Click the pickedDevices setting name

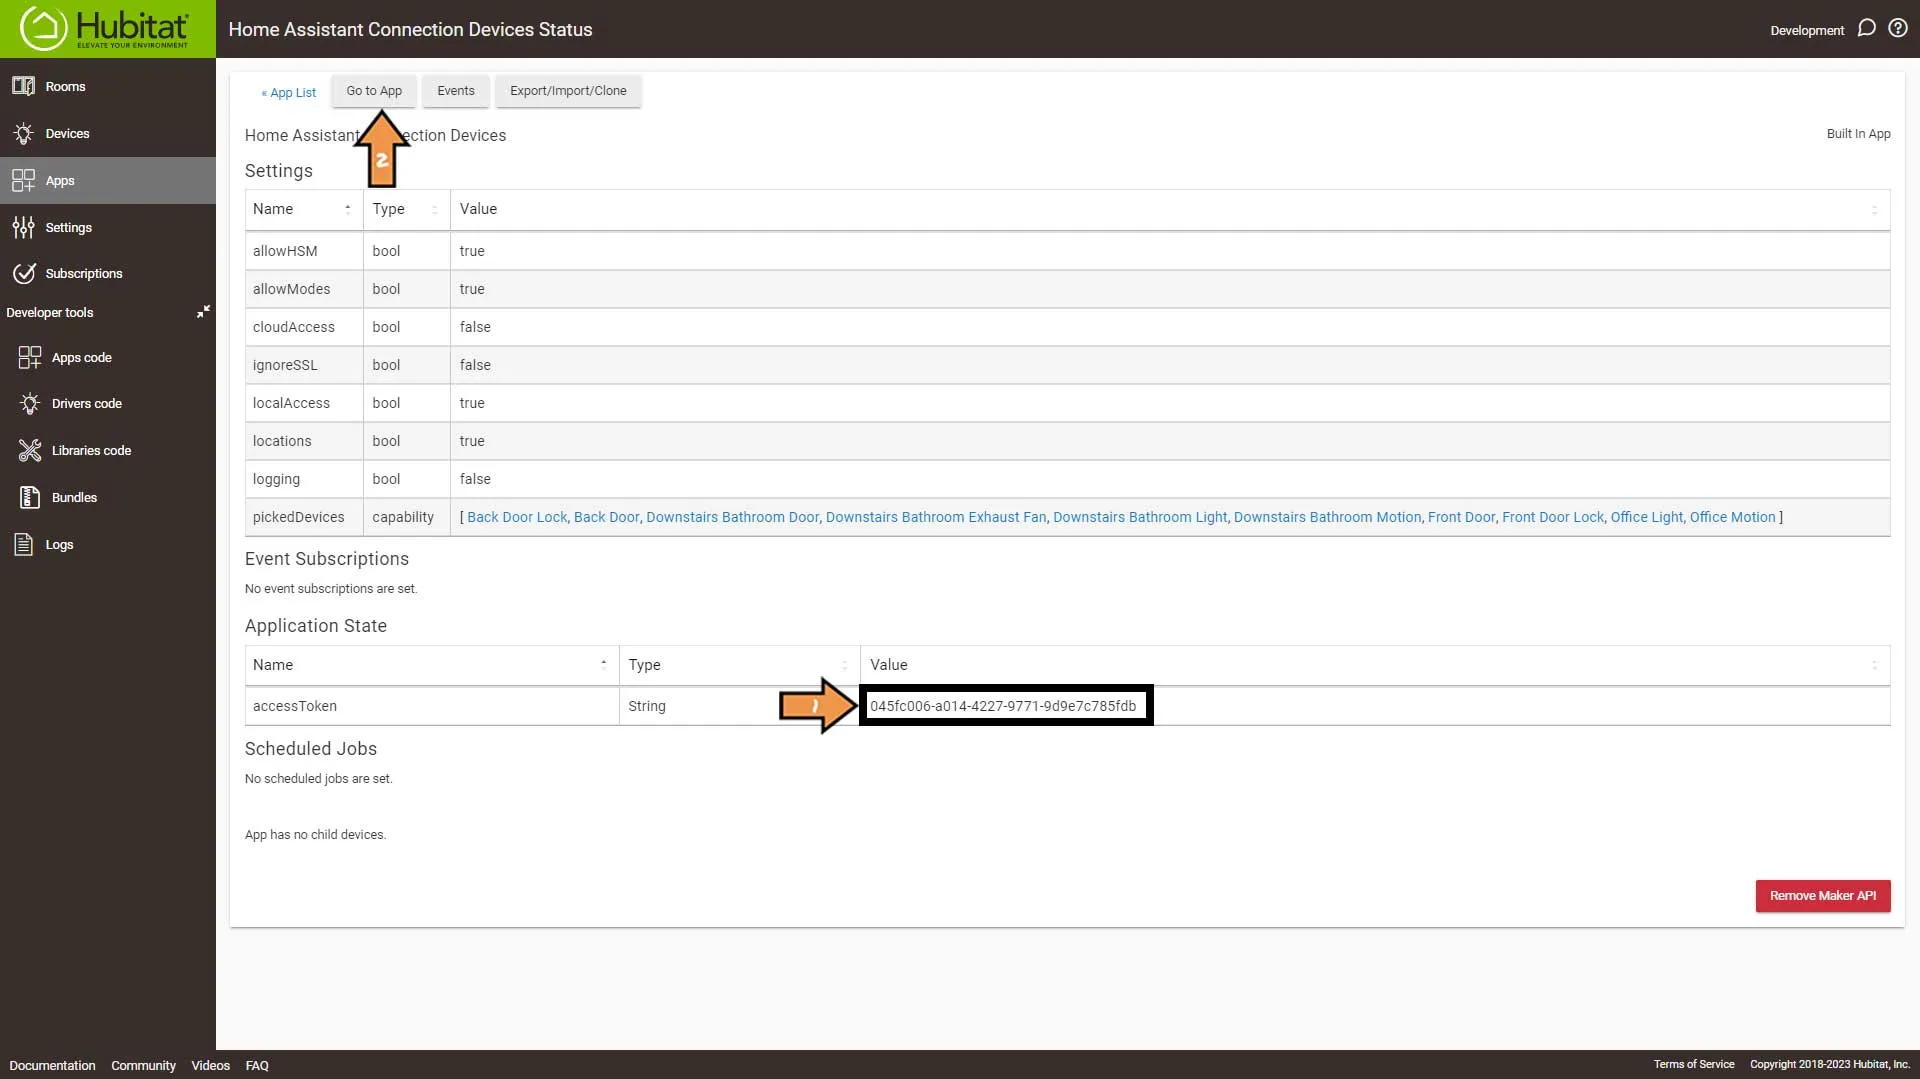(x=298, y=517)
